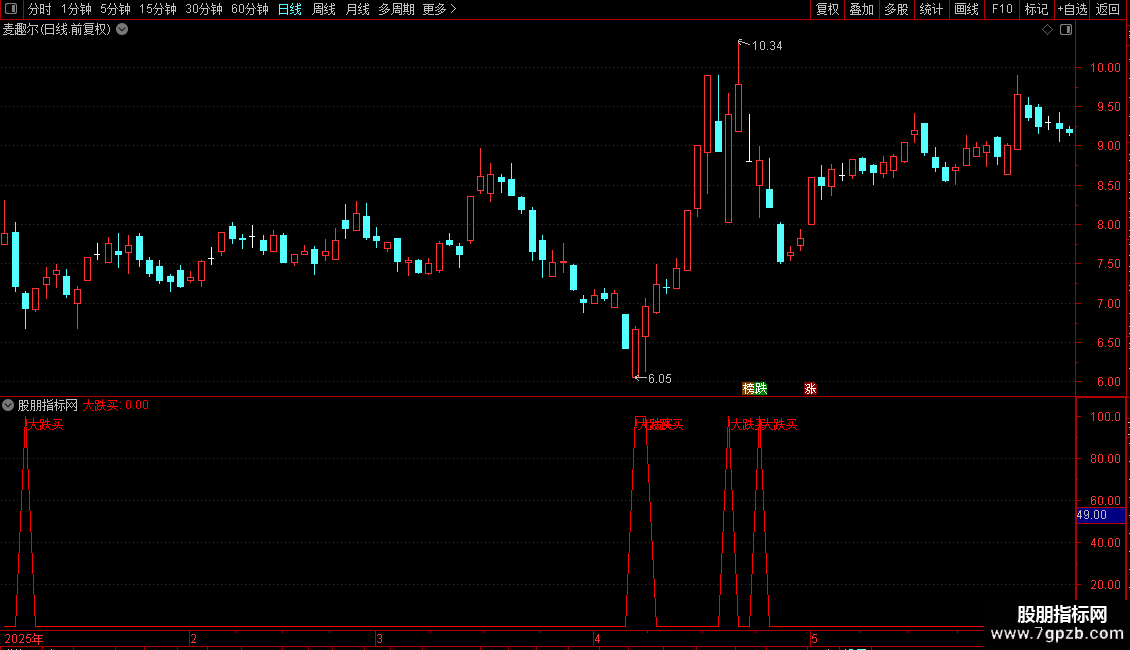Image resolution: width=1130 pixels, height=650 pixels.
Task: Click the 标记 mark button
Action: 1036,9
